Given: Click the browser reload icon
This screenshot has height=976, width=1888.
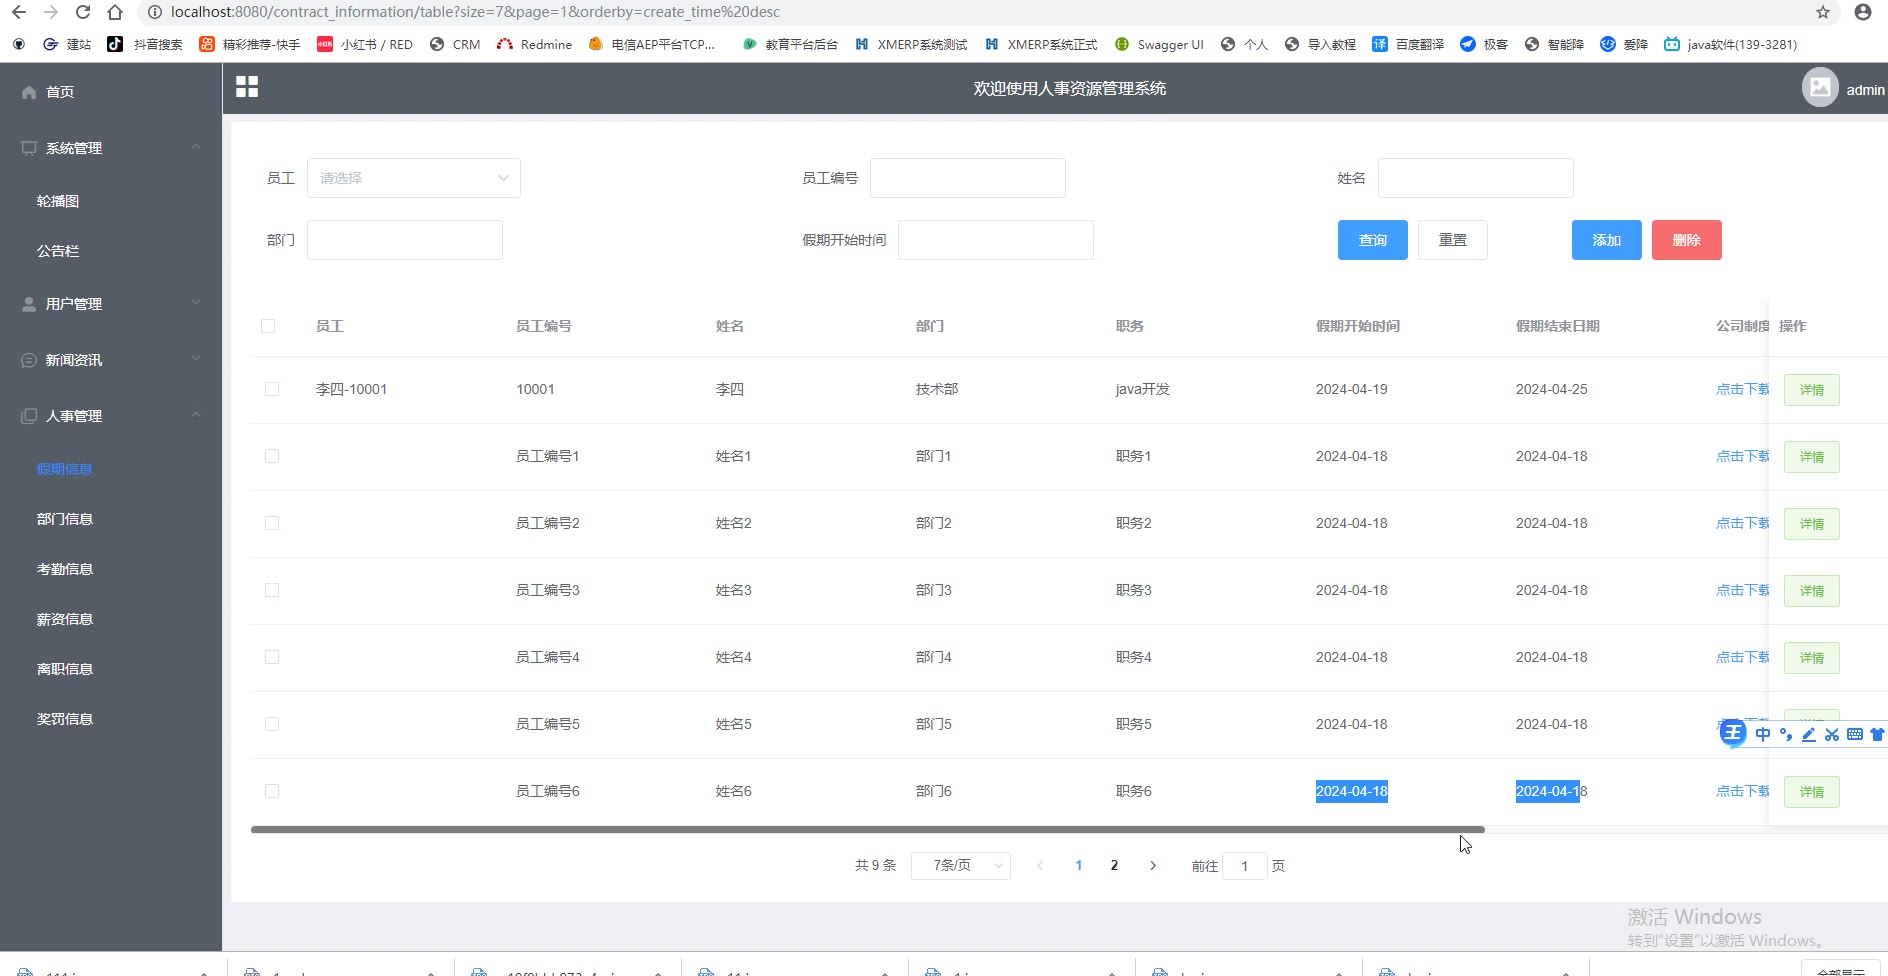Looking at the screenshot, I should click(83, 12).
